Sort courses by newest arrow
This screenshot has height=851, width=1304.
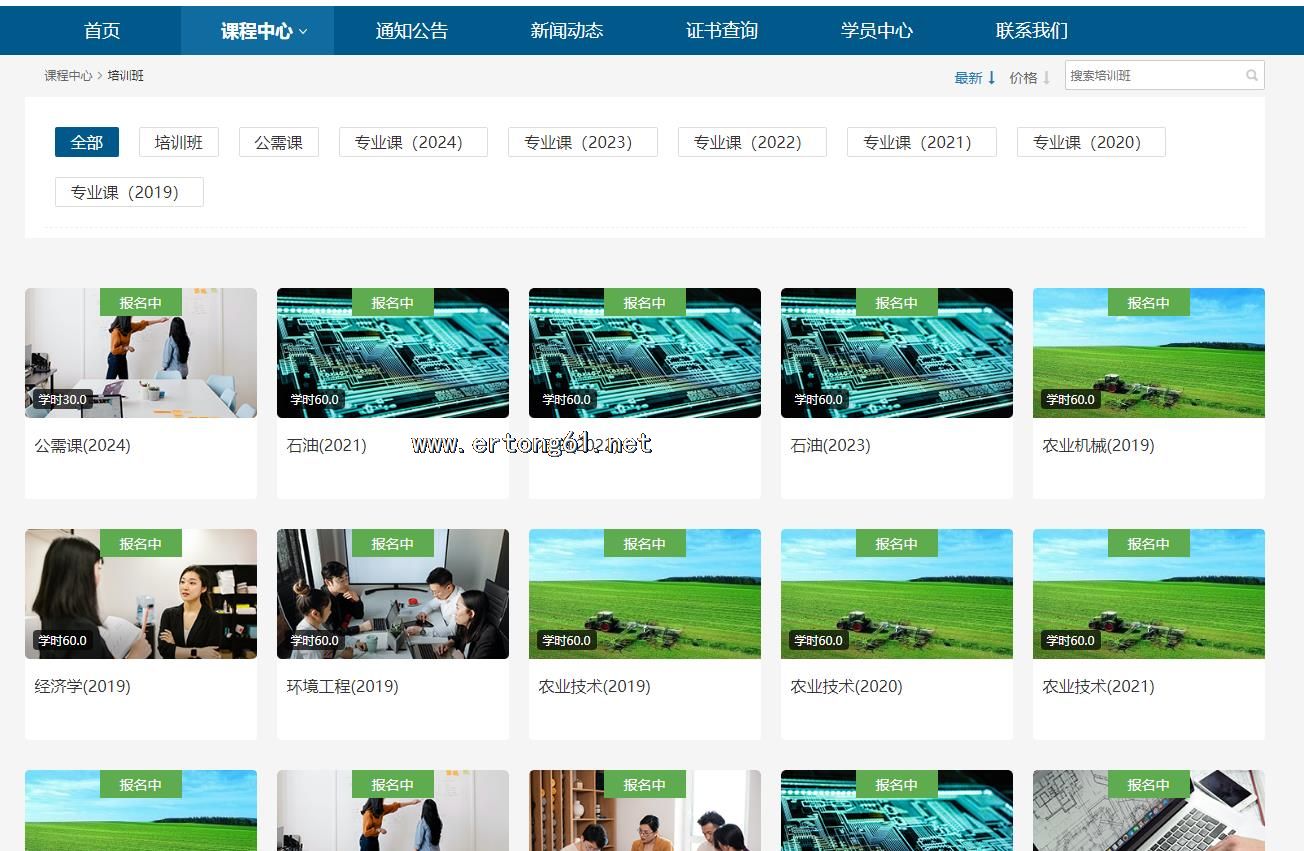[991, 78]
